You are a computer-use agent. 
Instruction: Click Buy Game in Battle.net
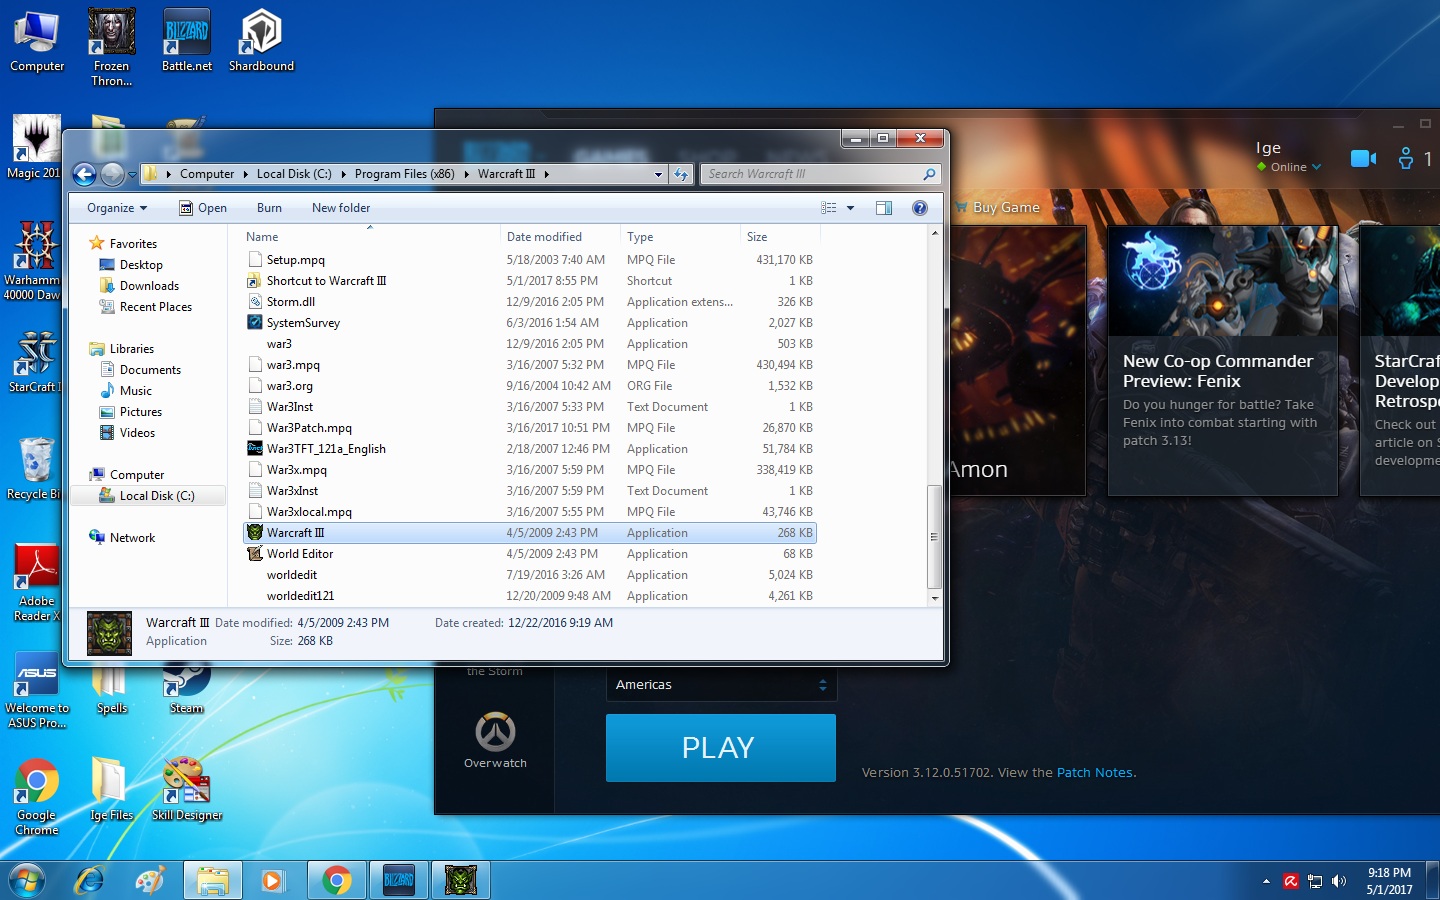click(998, 207)
